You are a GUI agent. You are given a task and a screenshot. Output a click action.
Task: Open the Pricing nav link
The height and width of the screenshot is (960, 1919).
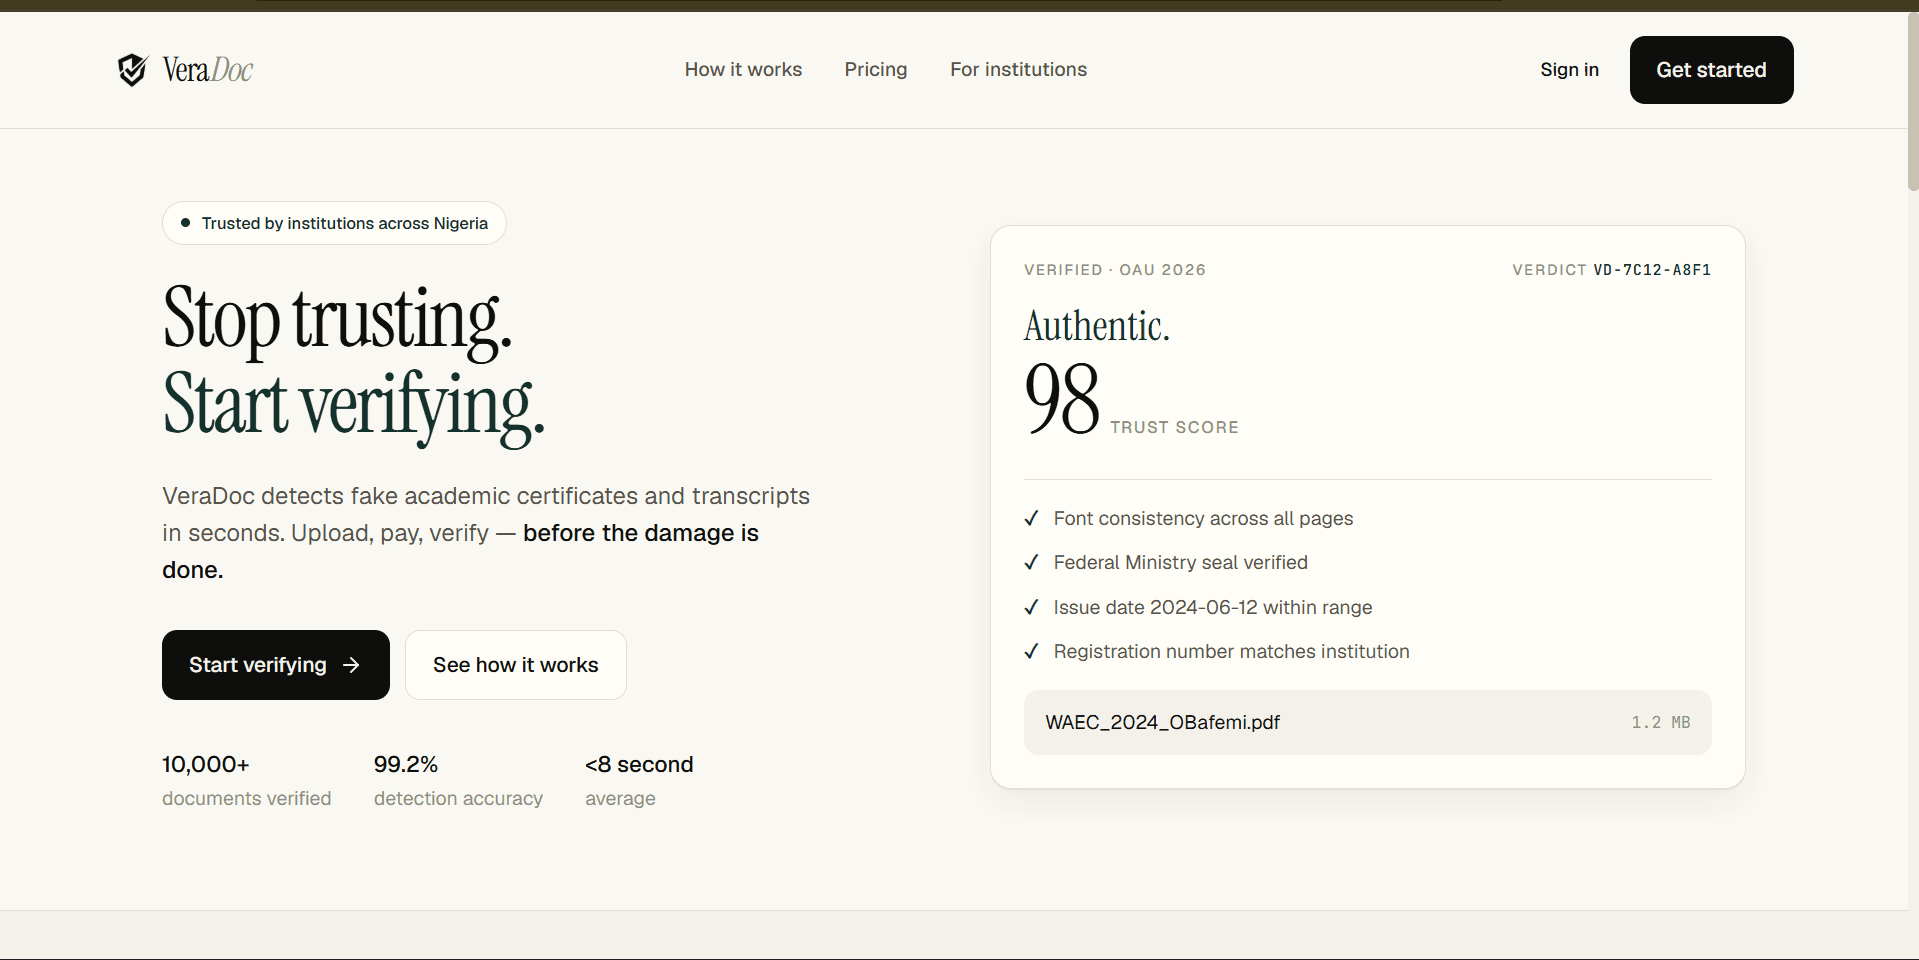coord(876,69)
